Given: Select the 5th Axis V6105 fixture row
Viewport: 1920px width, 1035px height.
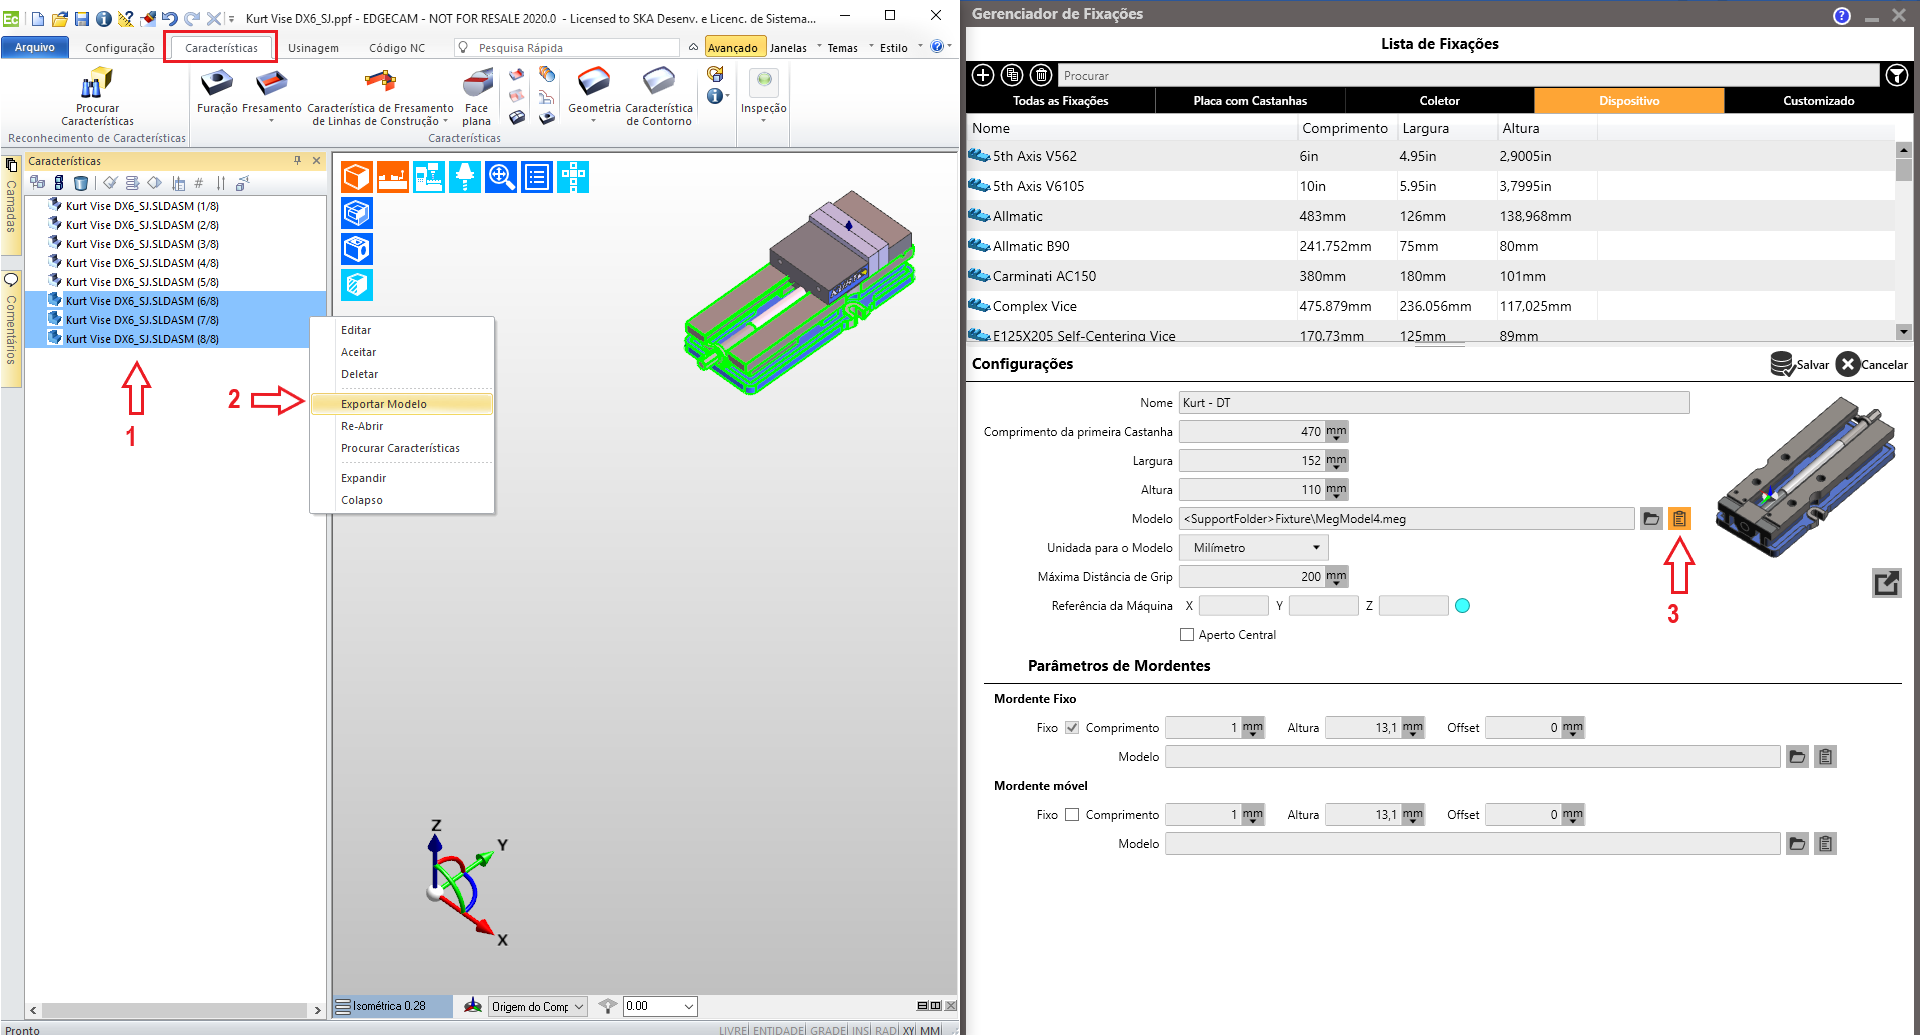Looking at the screenshot, I should click(1431, 186).
